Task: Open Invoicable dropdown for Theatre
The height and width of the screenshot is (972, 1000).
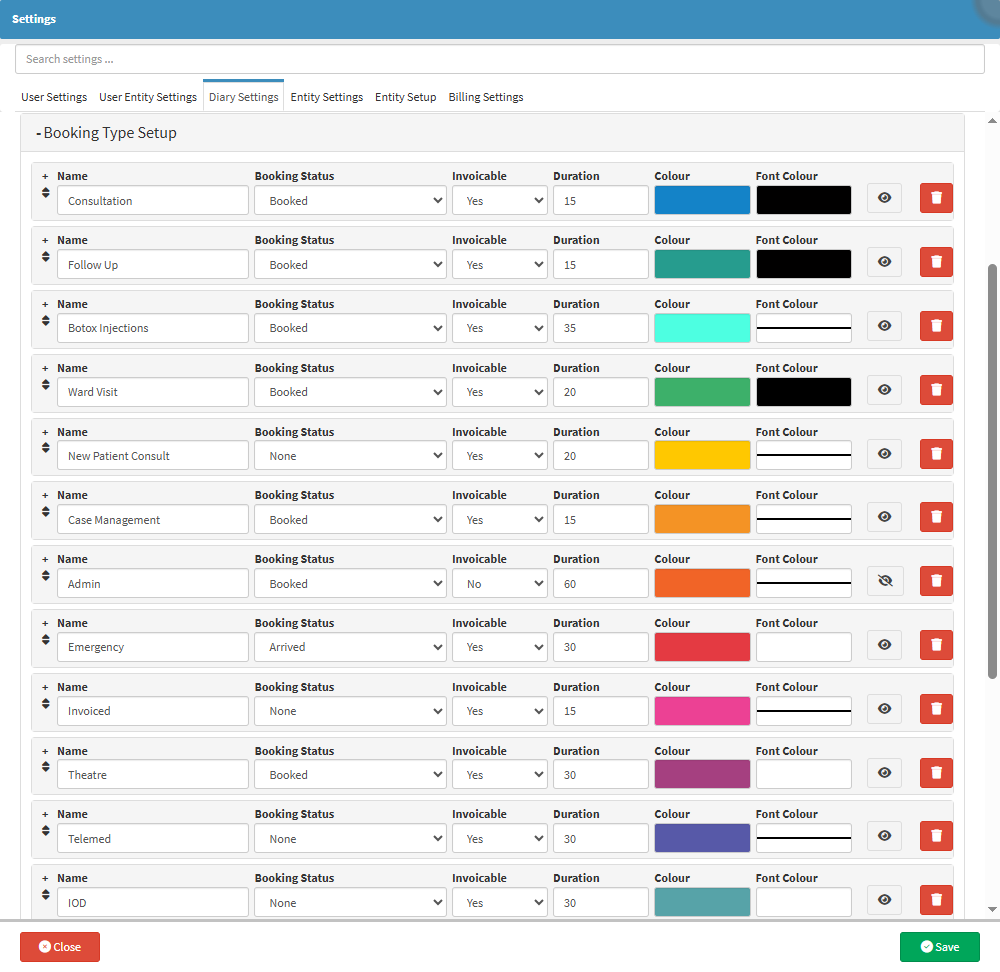Action: tap(499, 774)
